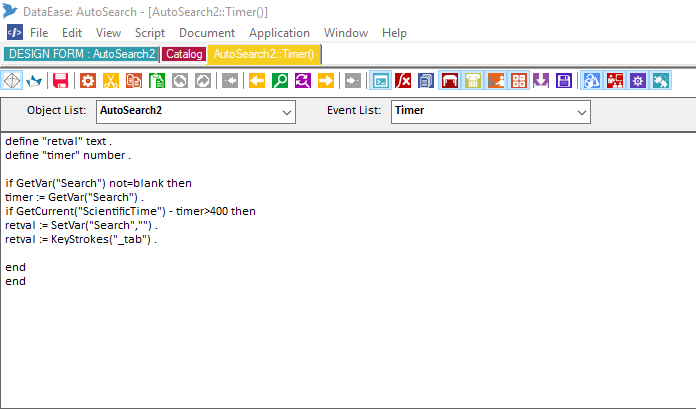The image size is (696, 409).
Task: Click the purple gear icon
Action: (638, 81)
